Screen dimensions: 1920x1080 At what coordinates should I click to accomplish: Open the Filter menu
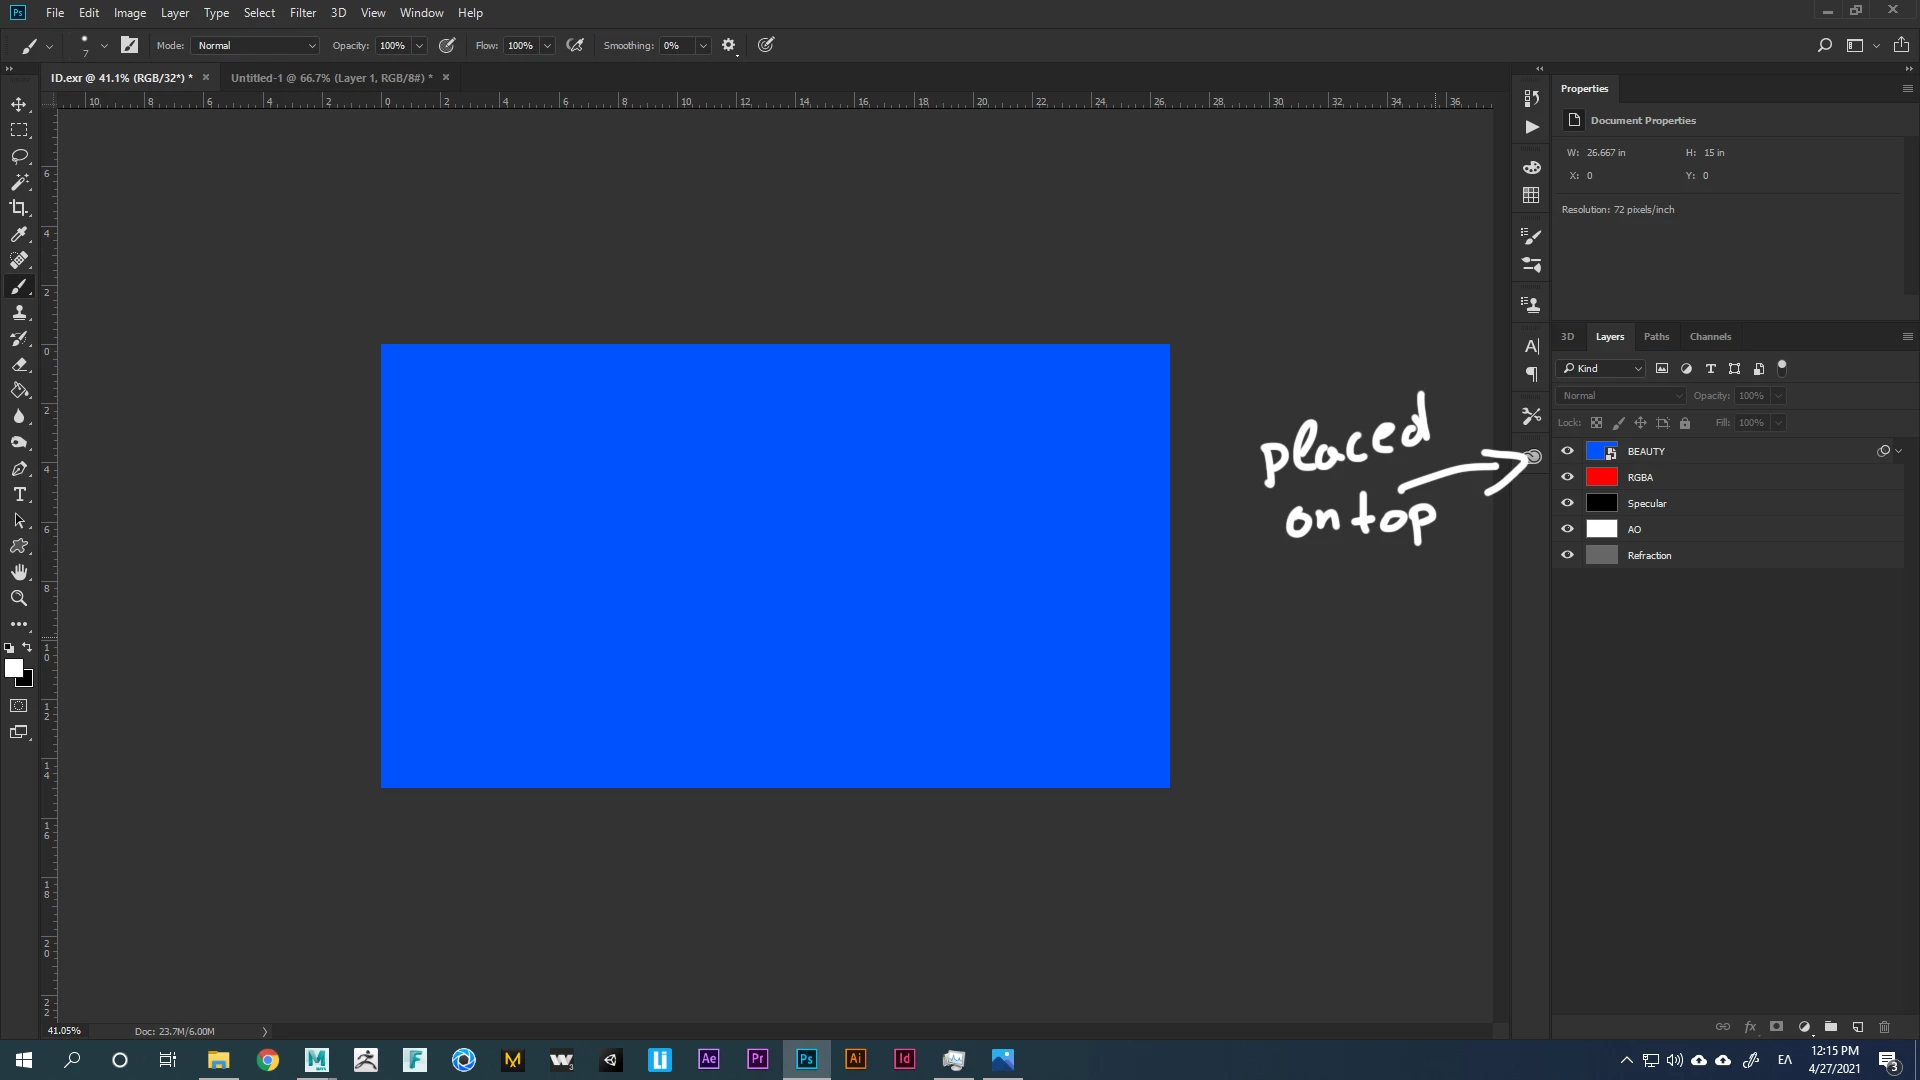click(302, 13)
